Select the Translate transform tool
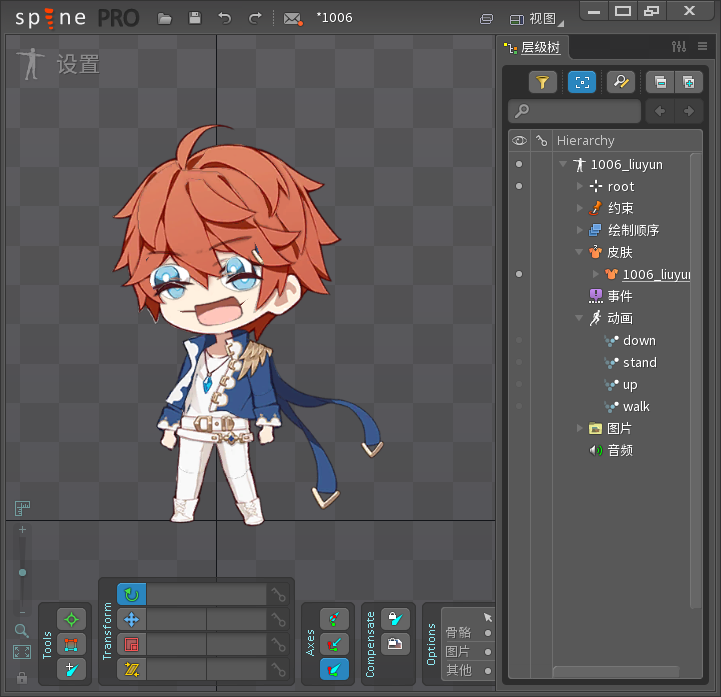 (132, 619)
